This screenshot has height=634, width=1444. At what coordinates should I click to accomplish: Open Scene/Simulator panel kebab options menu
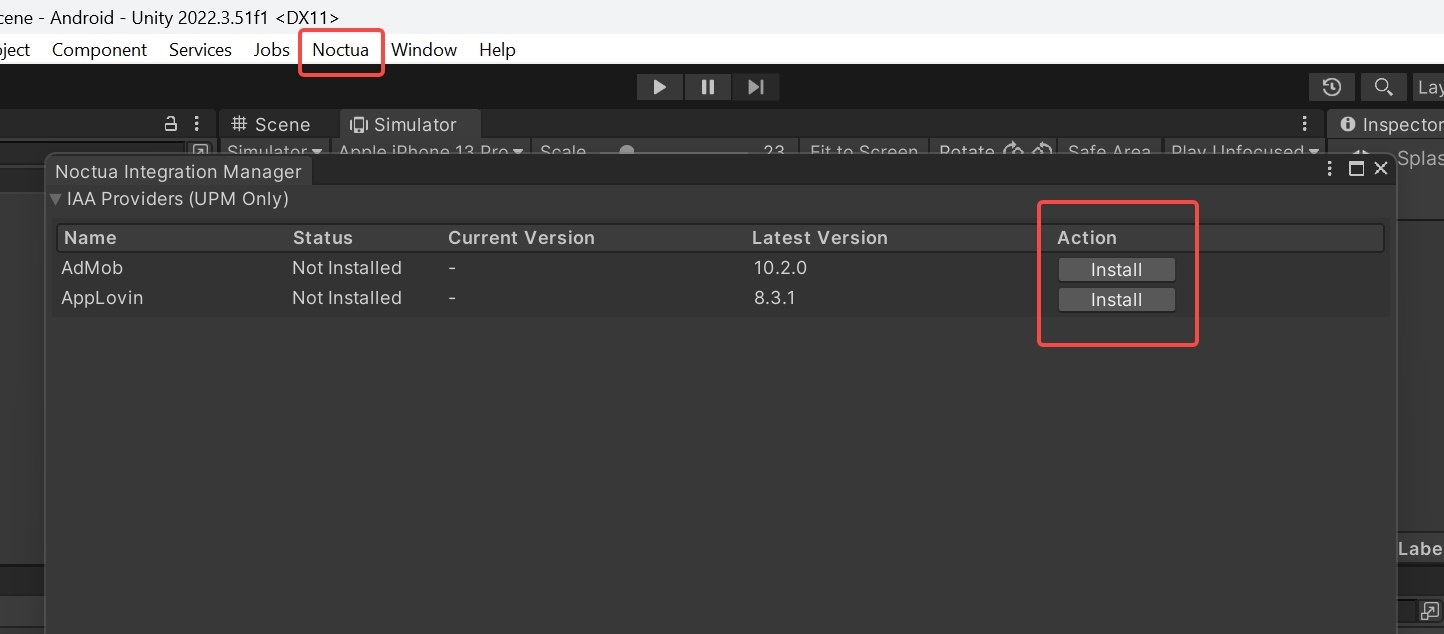pos(1304,124)
